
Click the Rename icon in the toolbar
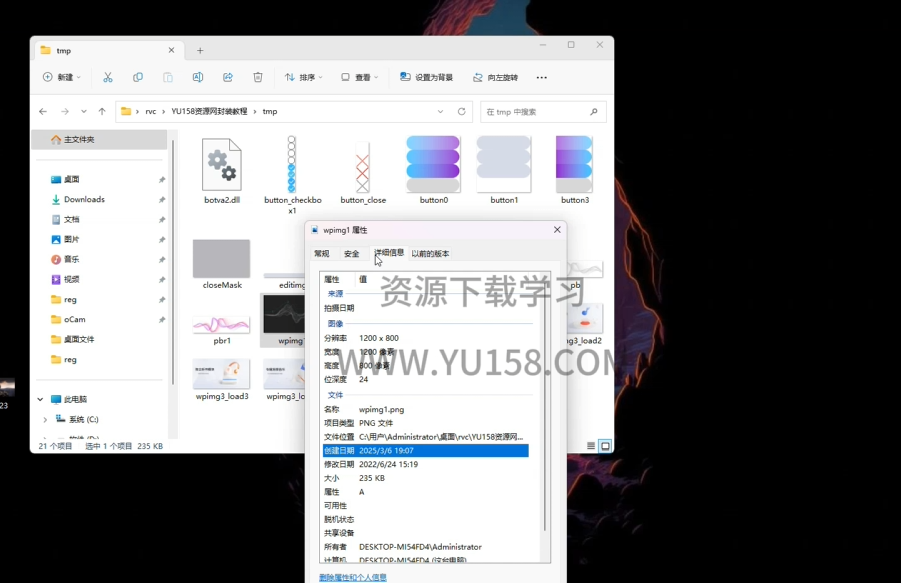point(199,77)
